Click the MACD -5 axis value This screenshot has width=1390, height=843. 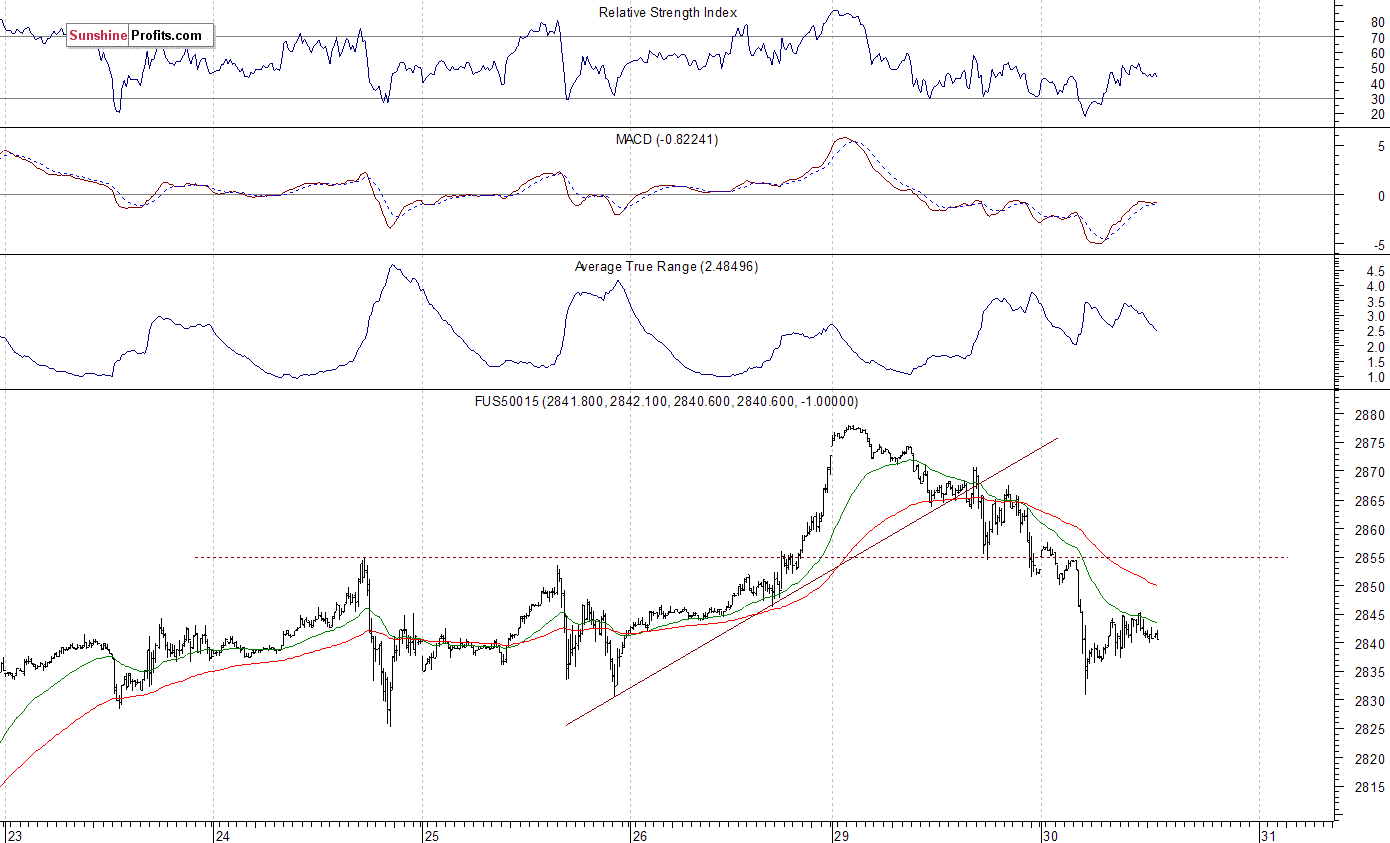click(x=1378, y=245)
